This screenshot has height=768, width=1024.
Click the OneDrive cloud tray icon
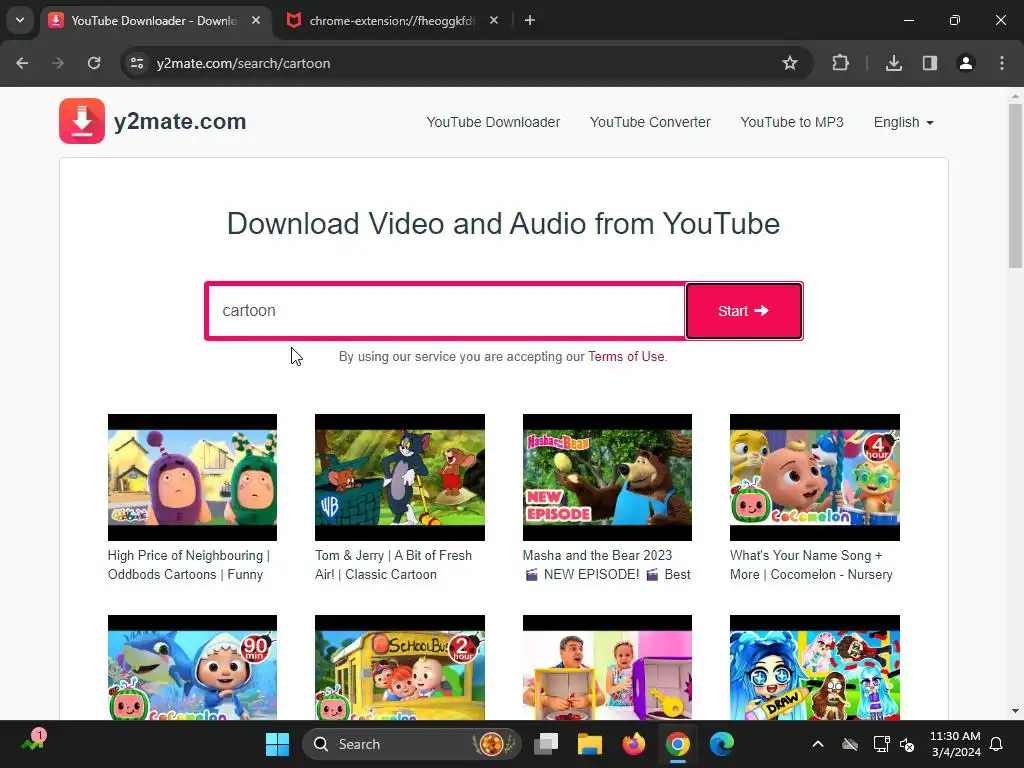tap(850, 744)
